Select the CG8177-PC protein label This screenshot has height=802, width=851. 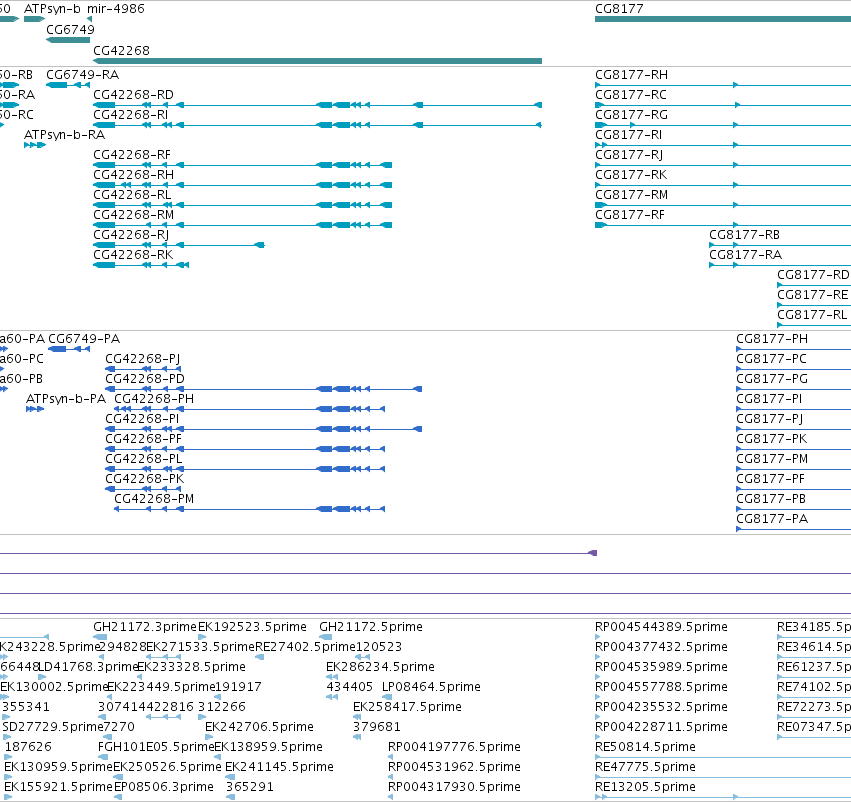(x=772, y=359)
